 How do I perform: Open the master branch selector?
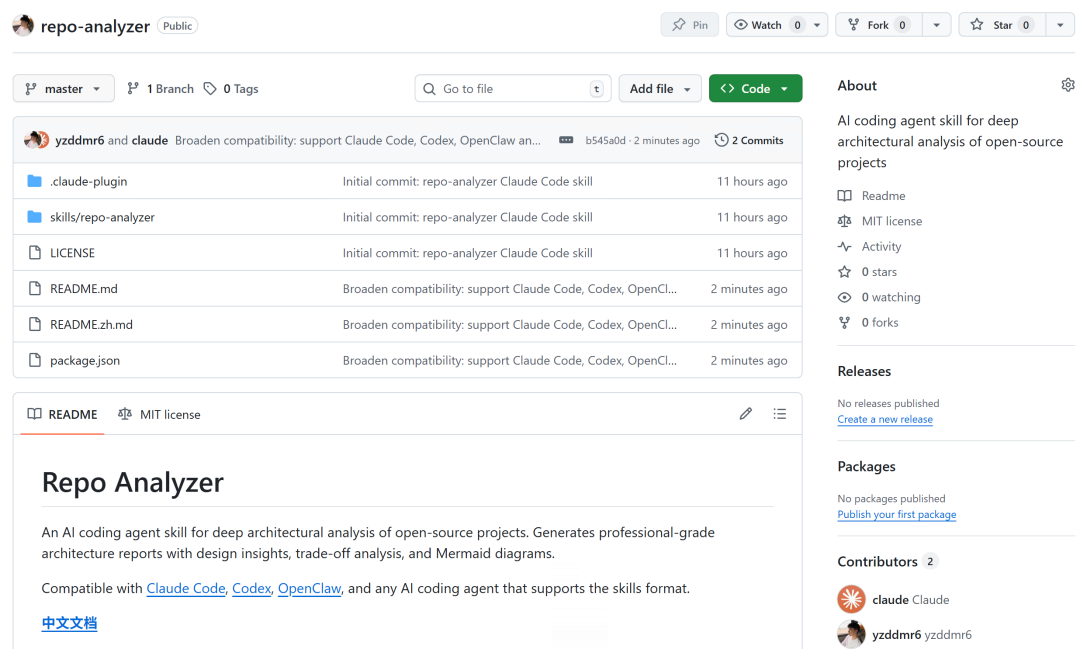coord(63,88)
